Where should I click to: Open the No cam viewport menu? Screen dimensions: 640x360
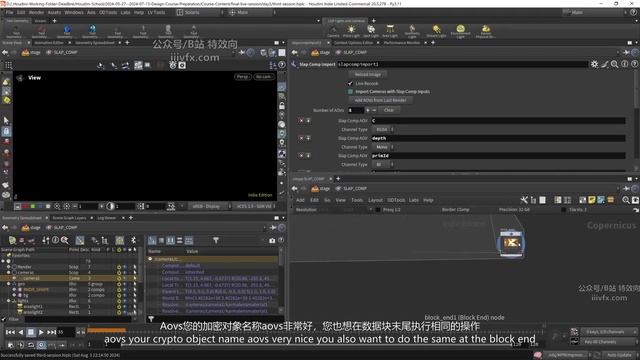click(x=263, y=77)
